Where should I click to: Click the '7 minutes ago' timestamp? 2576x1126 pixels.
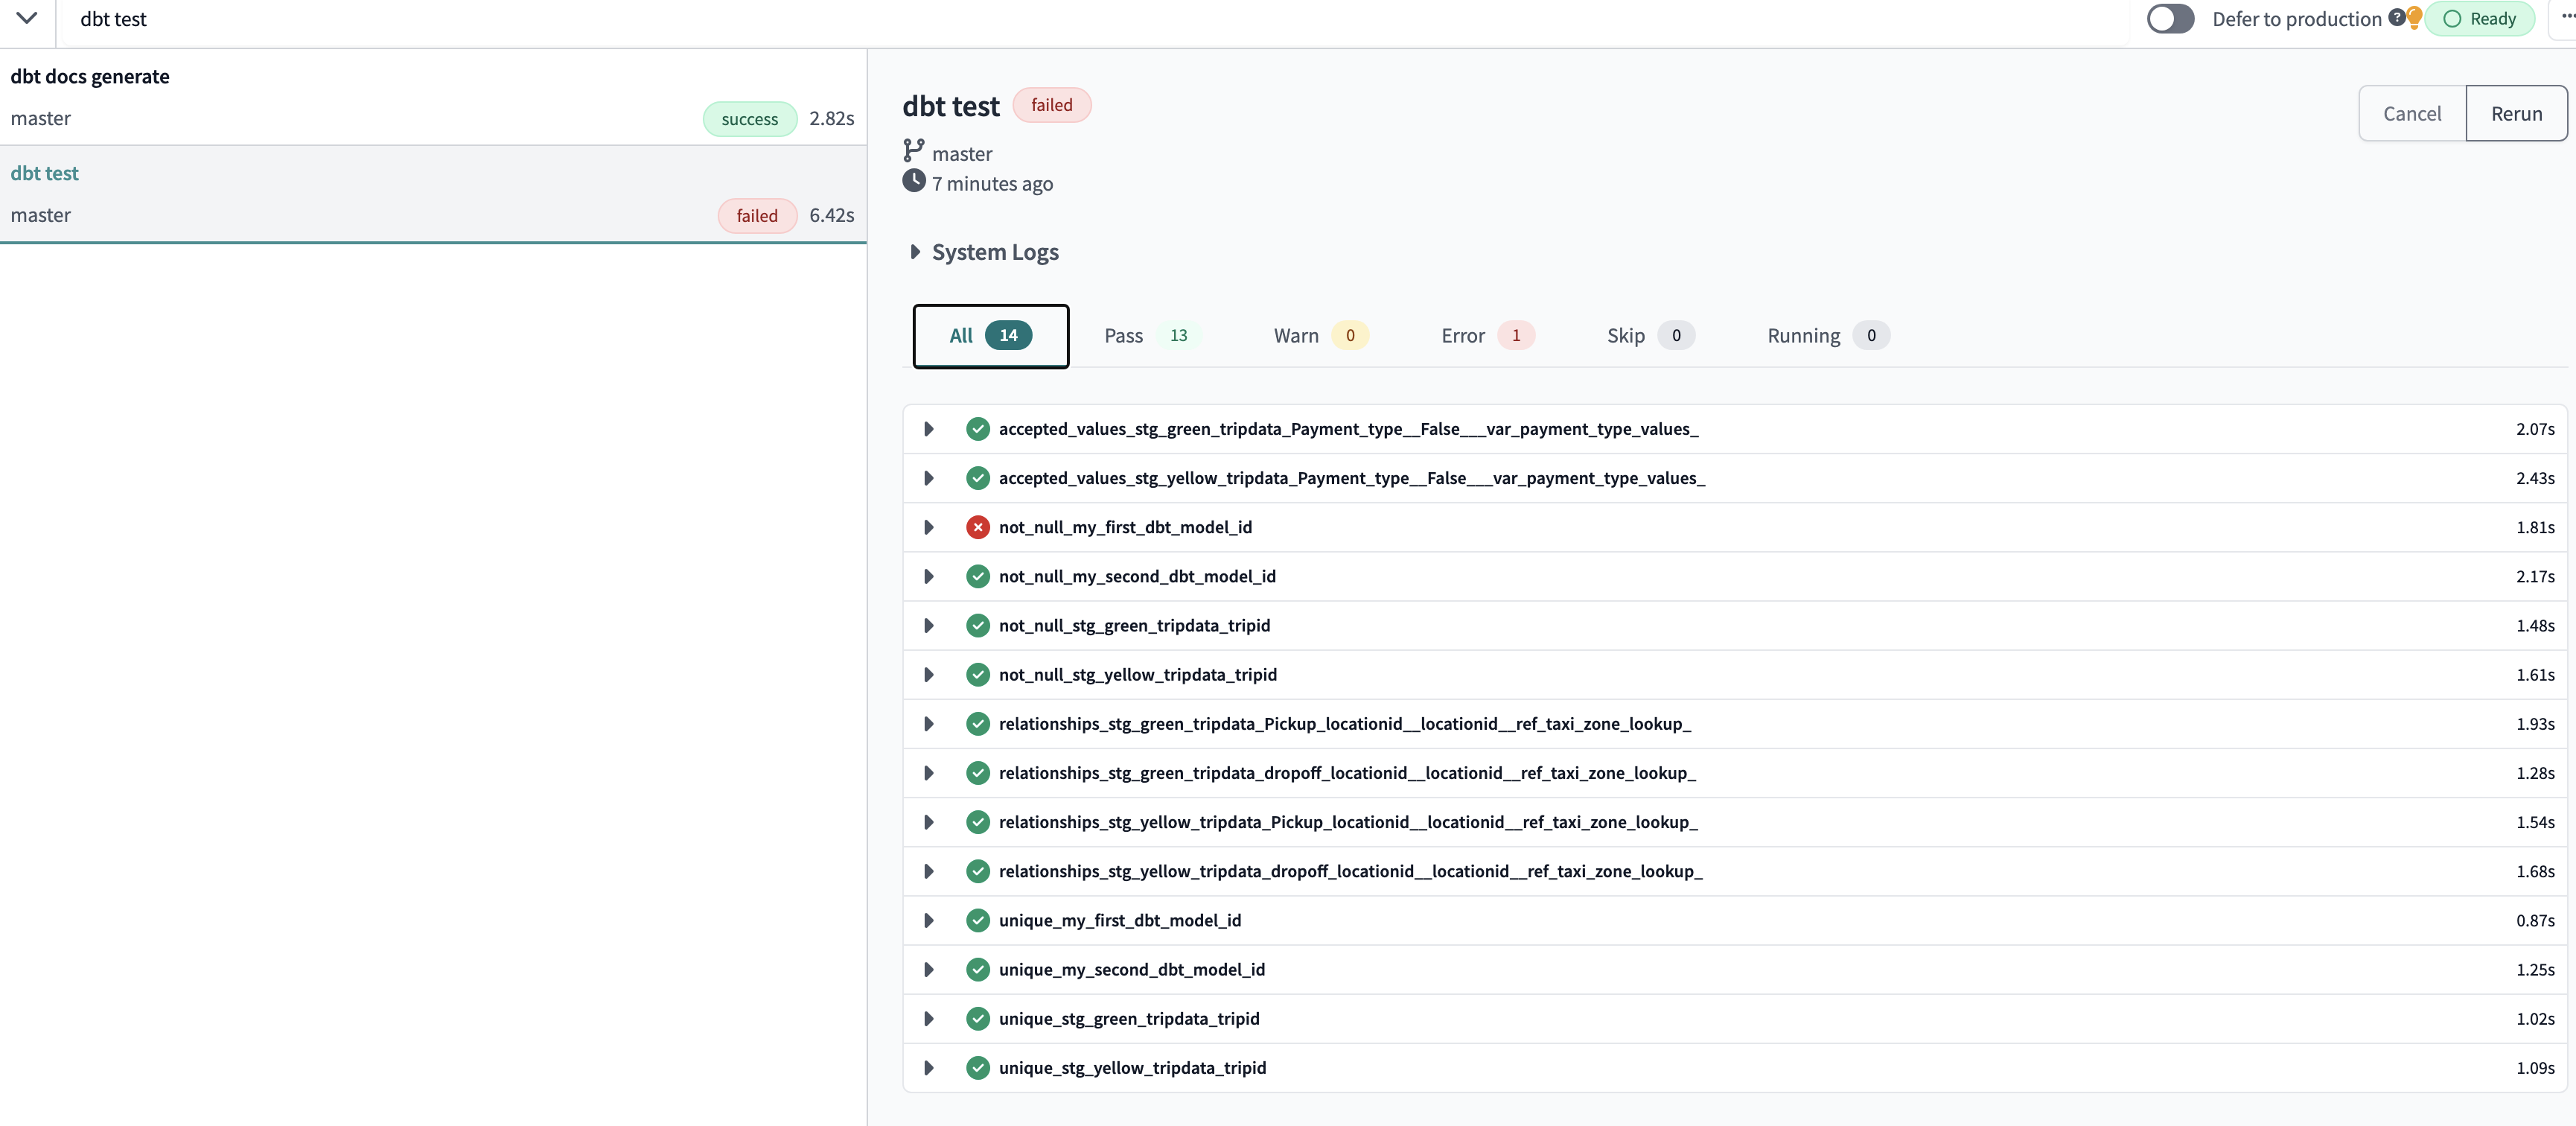click(992, 184)
